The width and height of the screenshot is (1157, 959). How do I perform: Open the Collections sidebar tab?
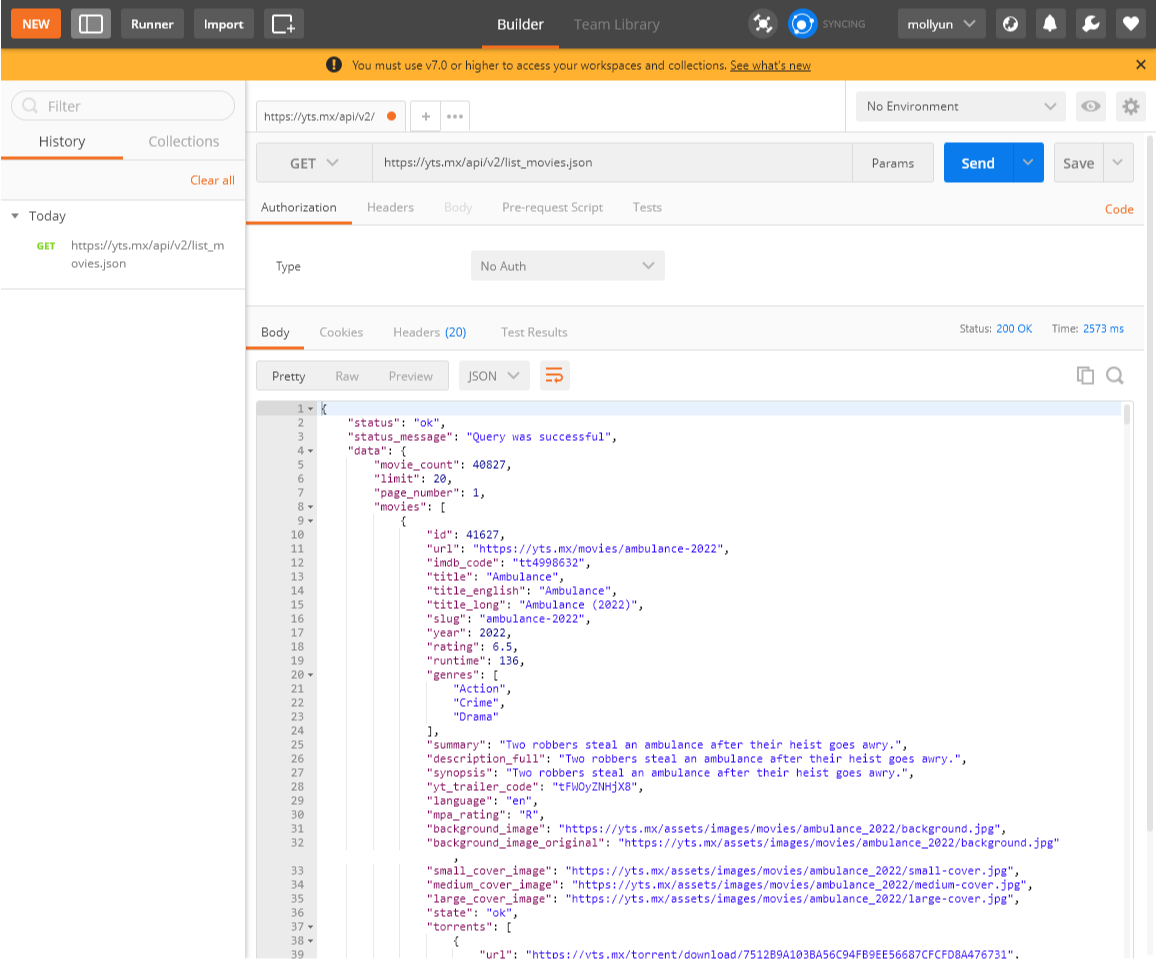tap(184, 142)
